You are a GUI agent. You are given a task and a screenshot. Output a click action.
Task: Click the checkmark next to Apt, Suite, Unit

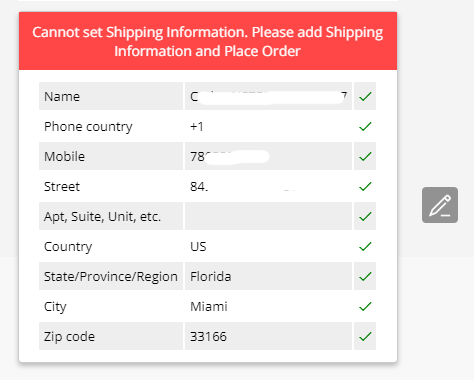(365, 216)
